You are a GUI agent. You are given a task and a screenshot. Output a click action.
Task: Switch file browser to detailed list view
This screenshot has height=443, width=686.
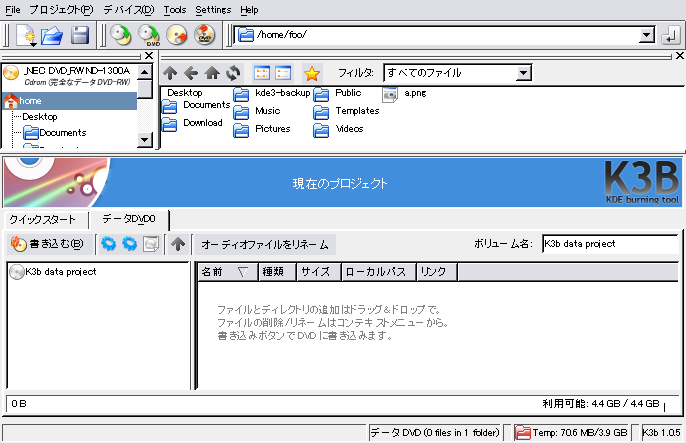tap(283, 73)
